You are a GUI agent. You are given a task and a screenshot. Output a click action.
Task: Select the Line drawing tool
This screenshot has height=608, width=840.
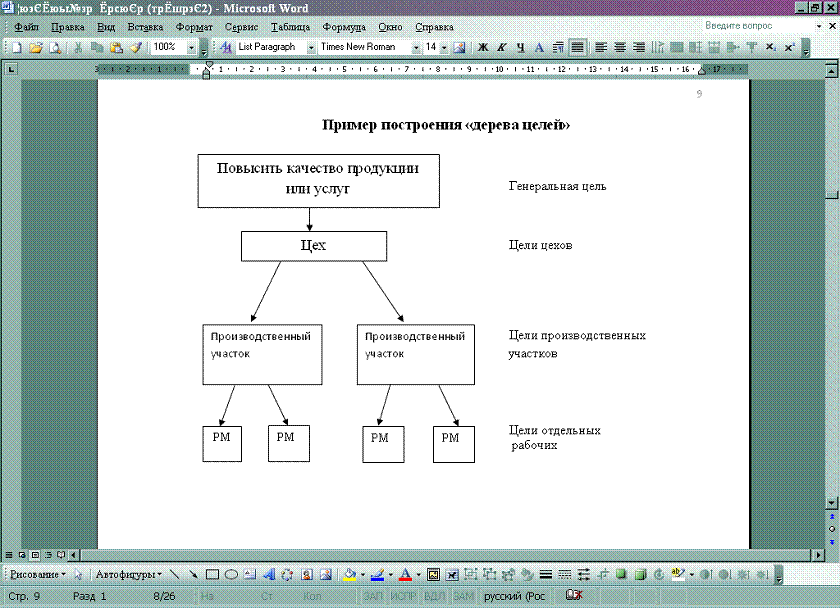click(x=175, y=575)
